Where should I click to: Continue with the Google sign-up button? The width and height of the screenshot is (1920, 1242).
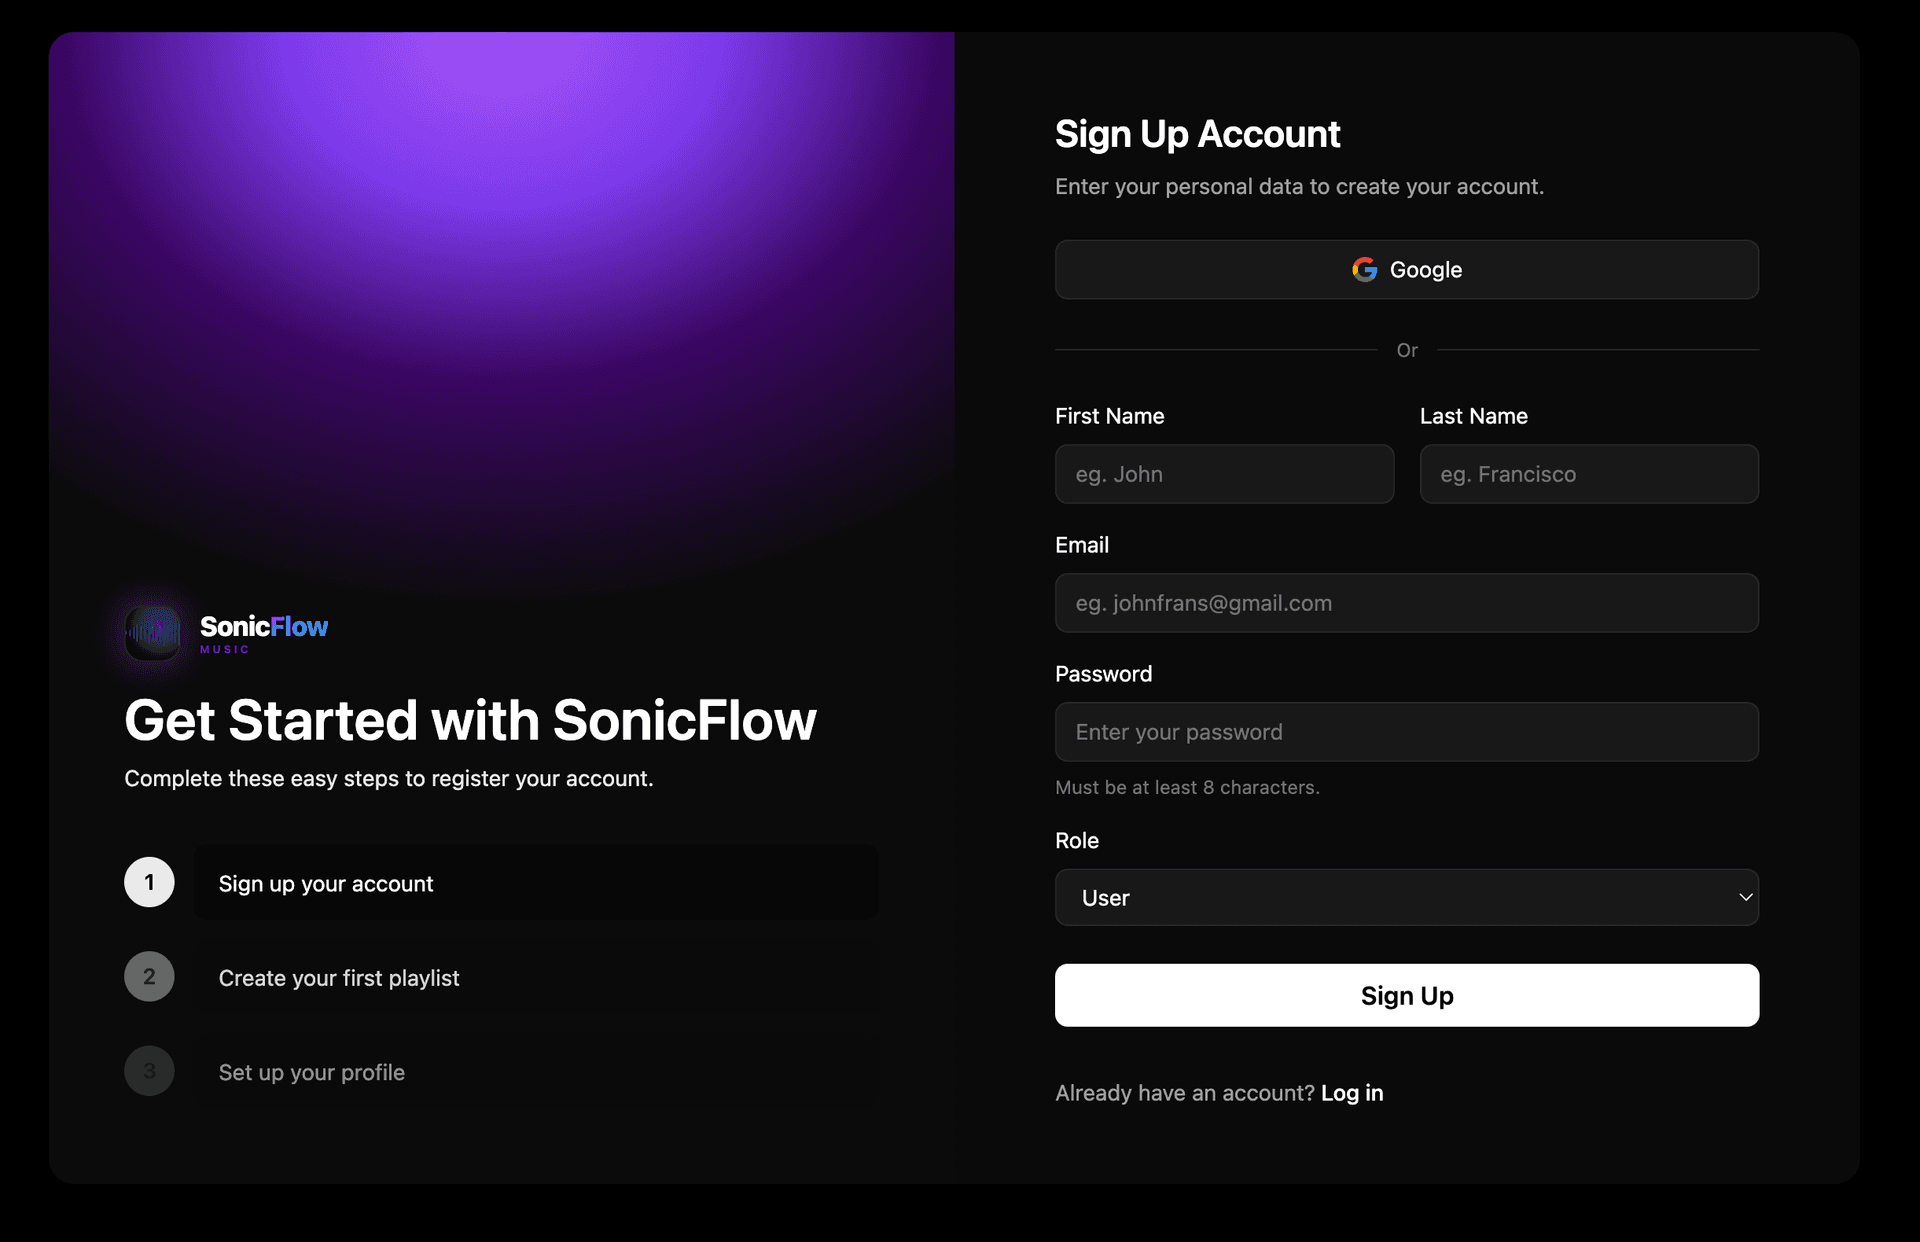1406,270
